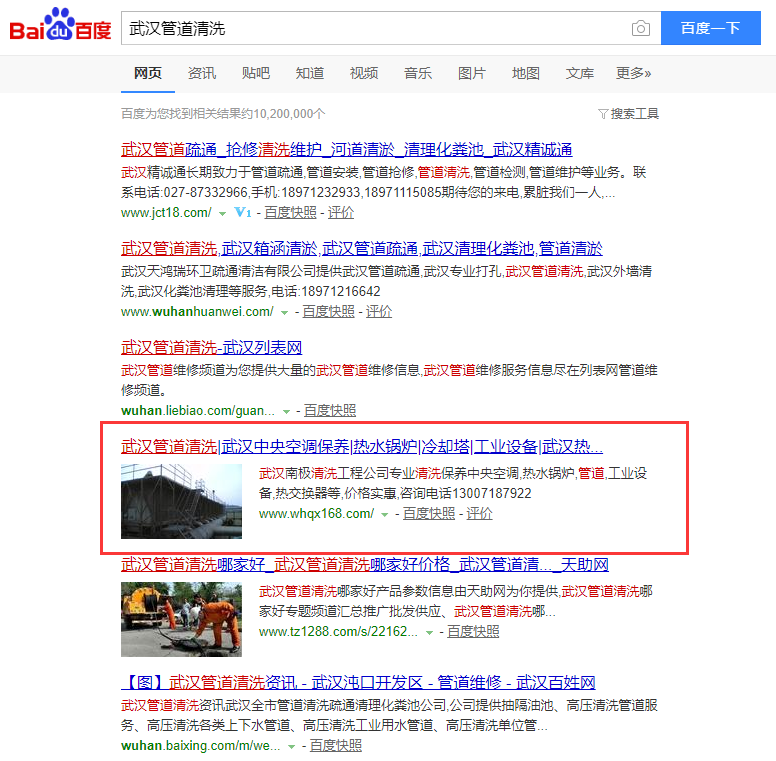Open 百度快照 for whqx168.com result
The image size is (776, 761).
tap(429, 514)
